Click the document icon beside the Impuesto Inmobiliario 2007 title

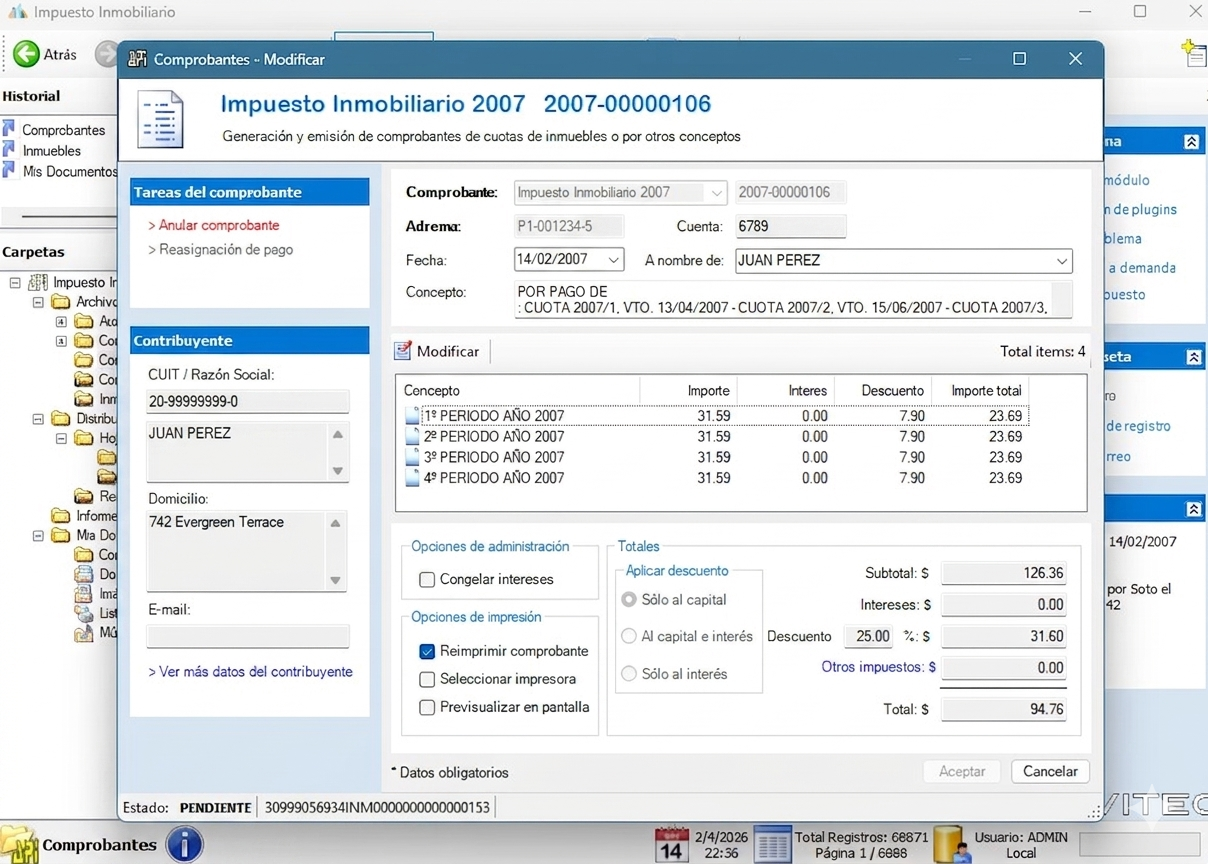160,119
